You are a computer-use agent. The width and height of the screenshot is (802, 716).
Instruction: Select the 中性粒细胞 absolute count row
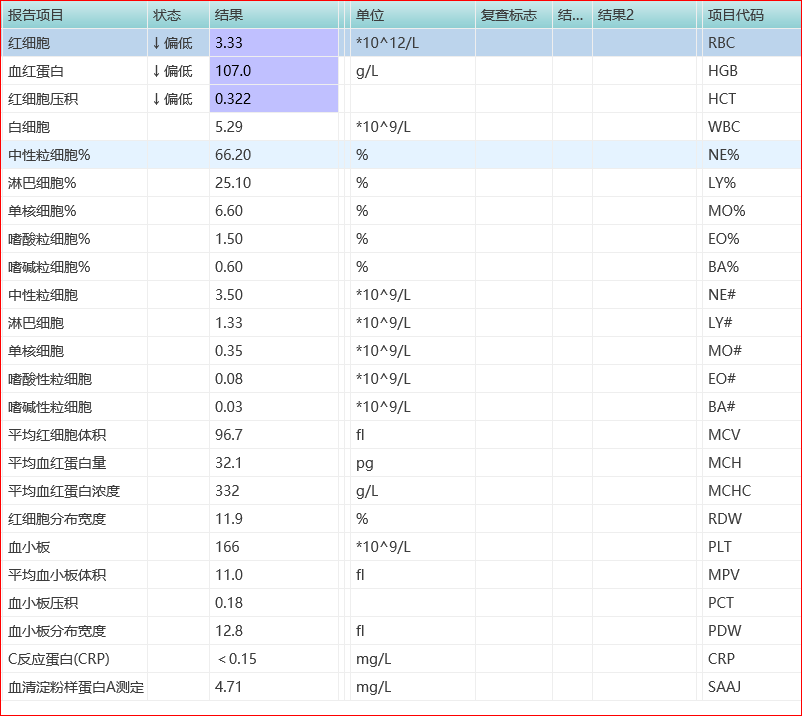point(43,295)
